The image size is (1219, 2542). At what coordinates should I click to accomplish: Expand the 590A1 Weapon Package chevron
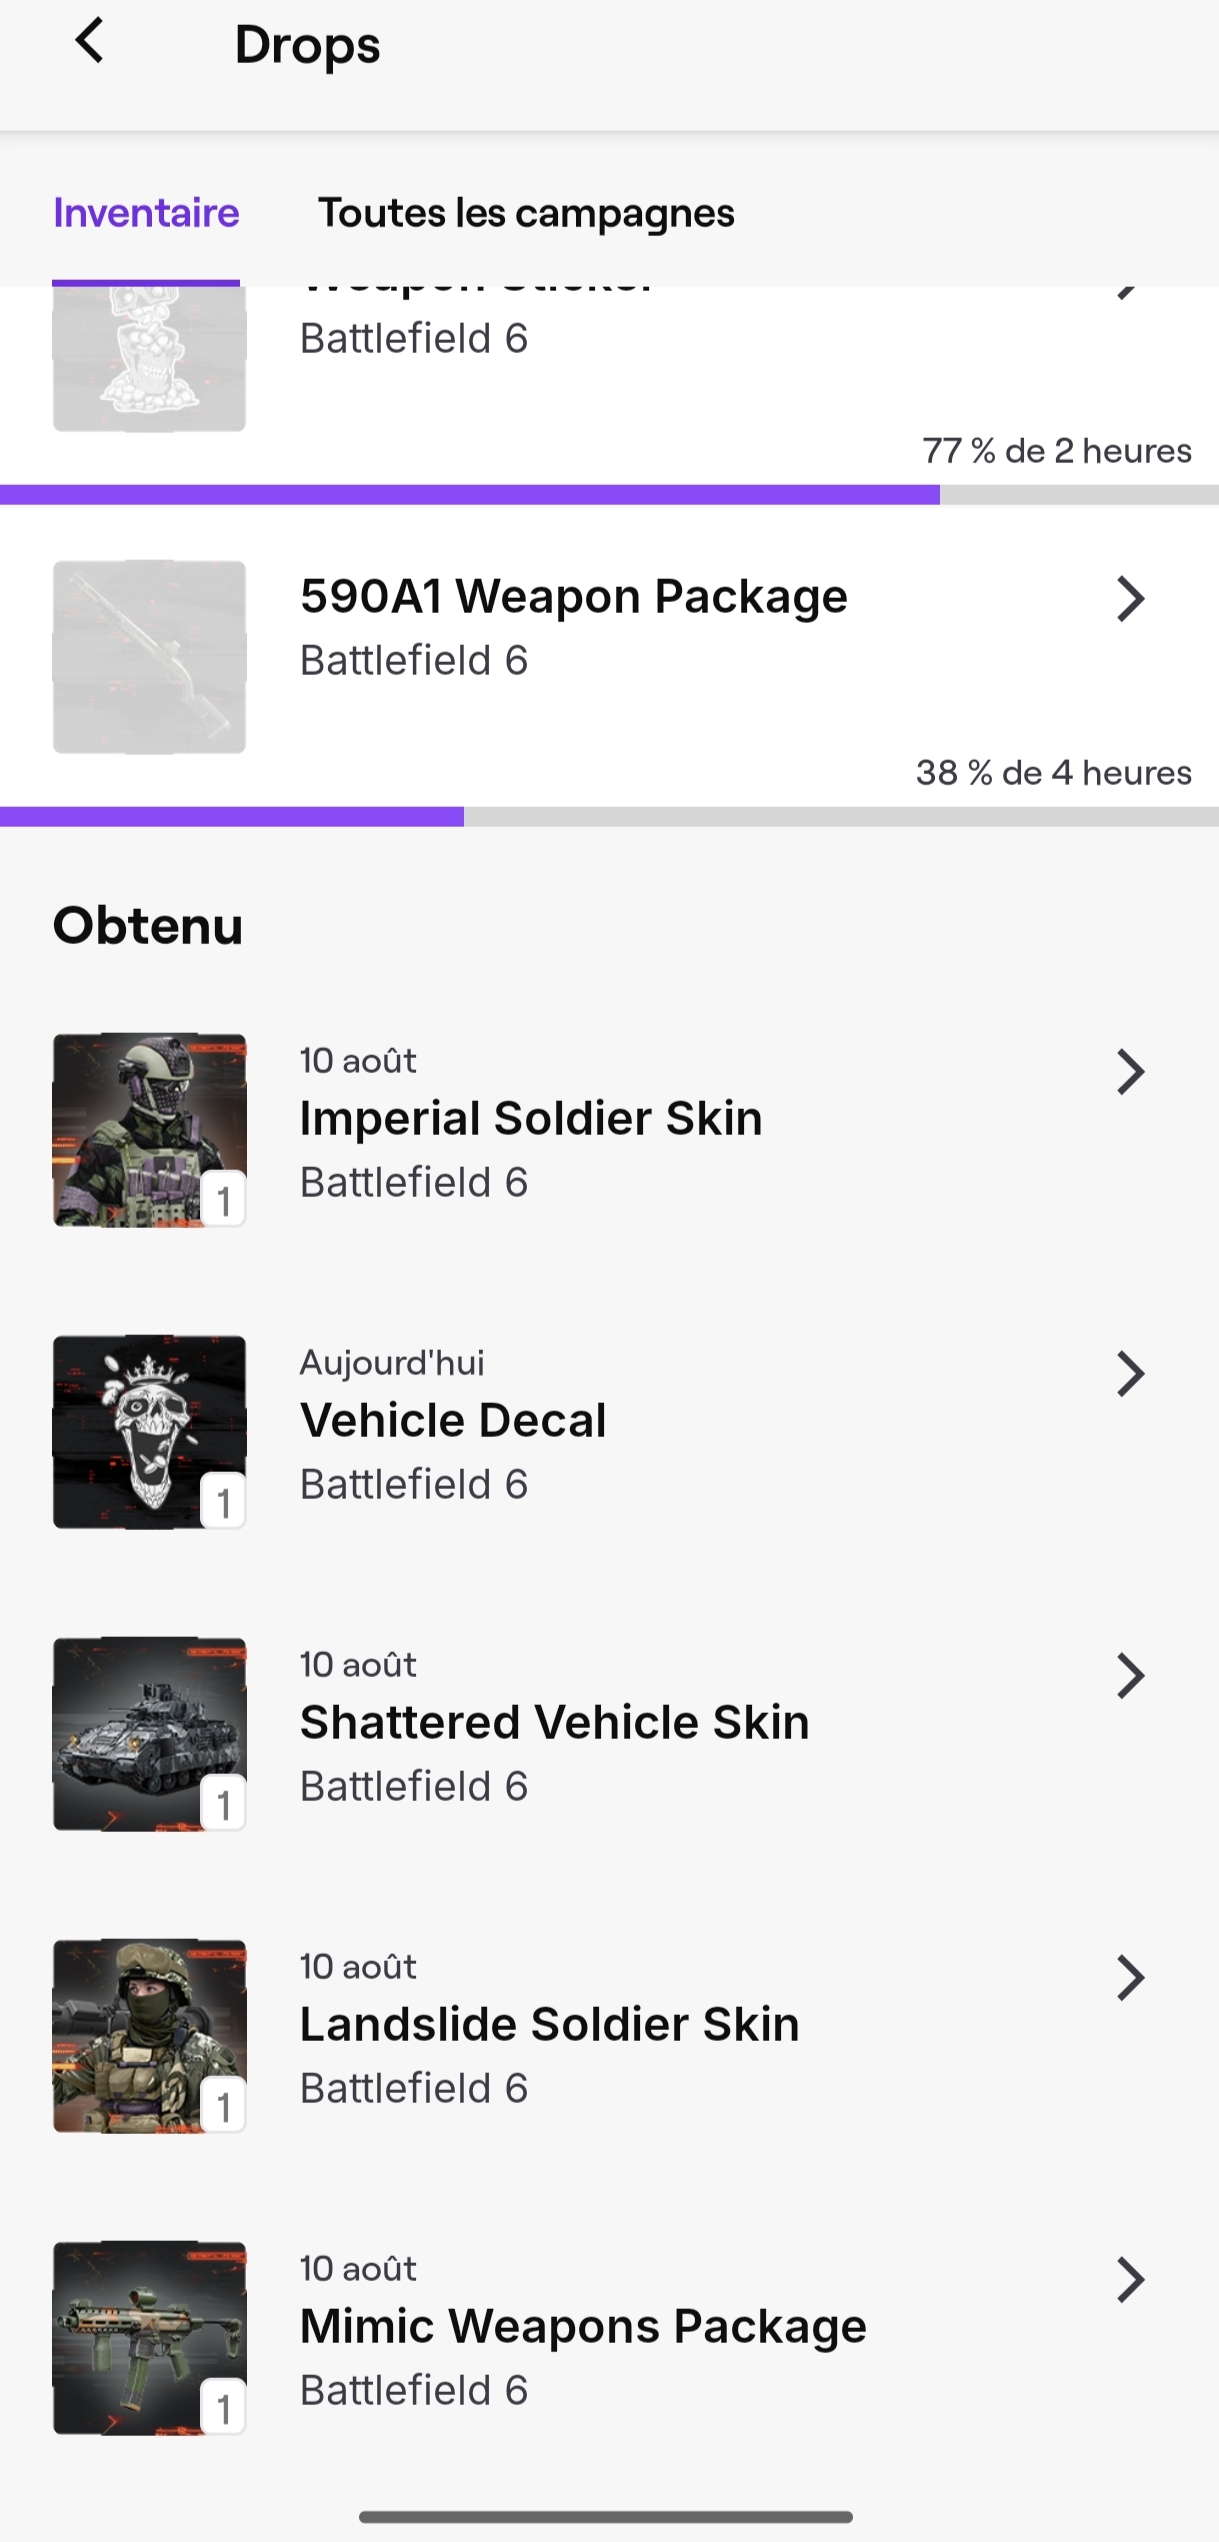(1130, 599)
